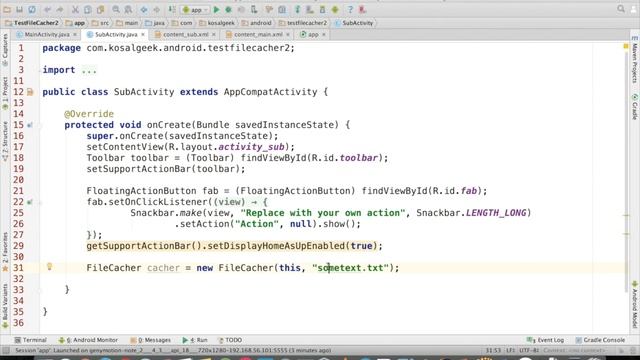Click the class gutter icon on line 12
This screenshot has height=360, width=640.
point(30,92)
